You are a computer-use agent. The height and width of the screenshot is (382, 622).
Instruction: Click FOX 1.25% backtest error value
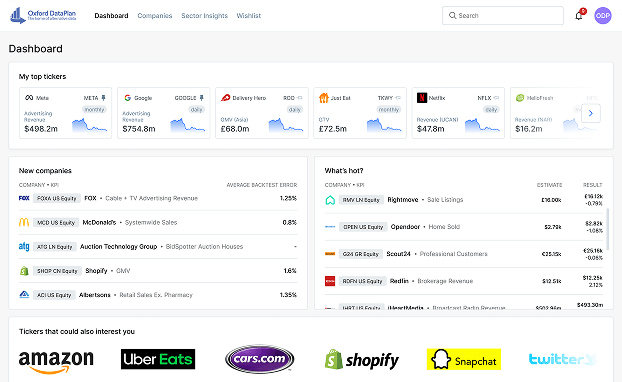point(288,198)
